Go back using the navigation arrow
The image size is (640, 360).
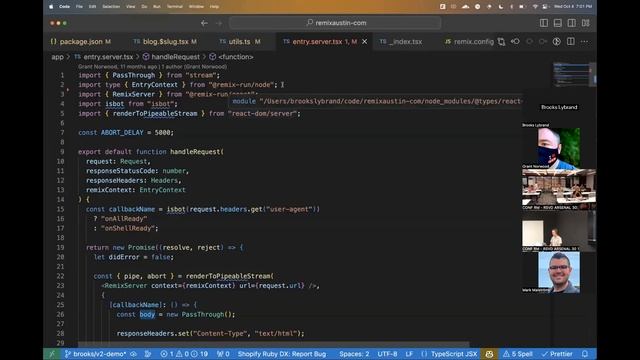[x=204, y=23]
